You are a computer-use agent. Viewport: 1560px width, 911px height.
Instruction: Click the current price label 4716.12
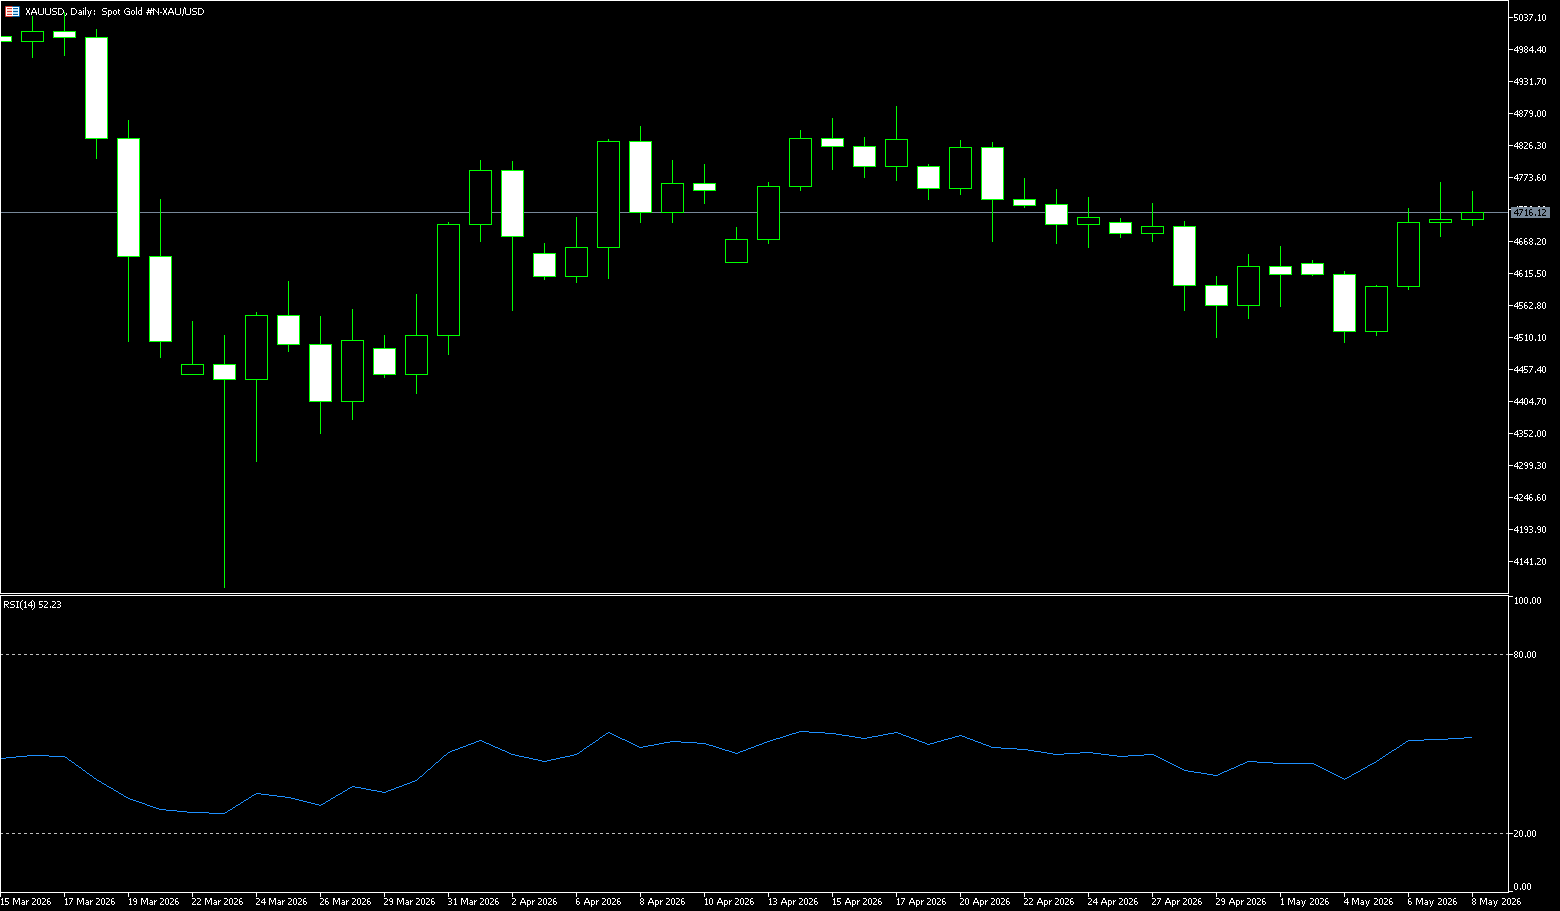click(x=1530, y=213)
